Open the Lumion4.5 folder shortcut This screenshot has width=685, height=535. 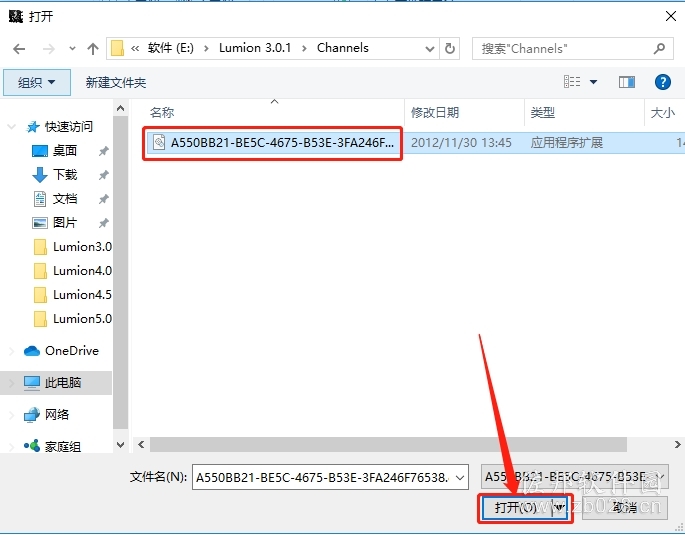click(82, 295)
